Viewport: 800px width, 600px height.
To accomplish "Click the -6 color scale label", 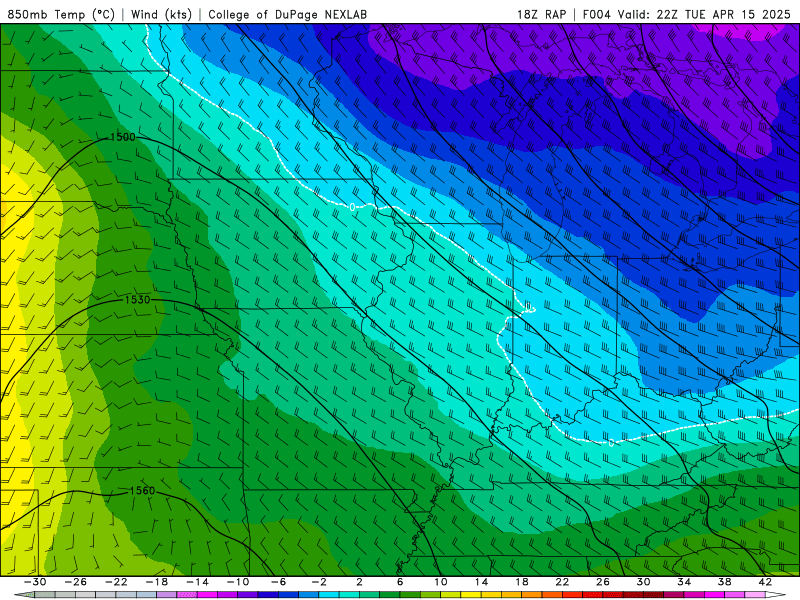I will click(279, 582).
